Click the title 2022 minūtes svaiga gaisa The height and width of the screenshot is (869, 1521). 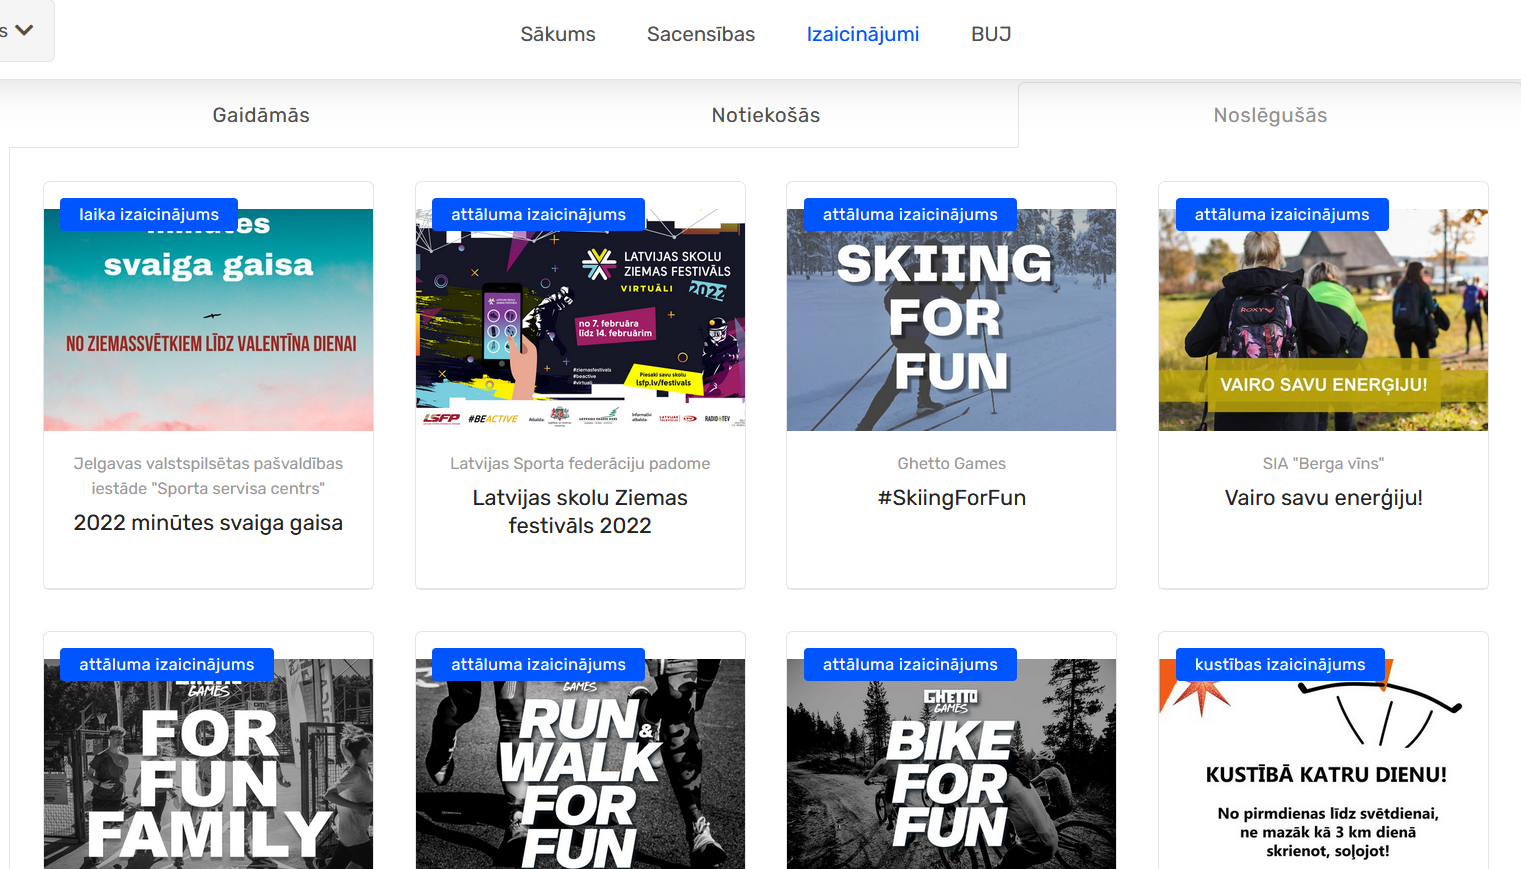tap(208, 523)
